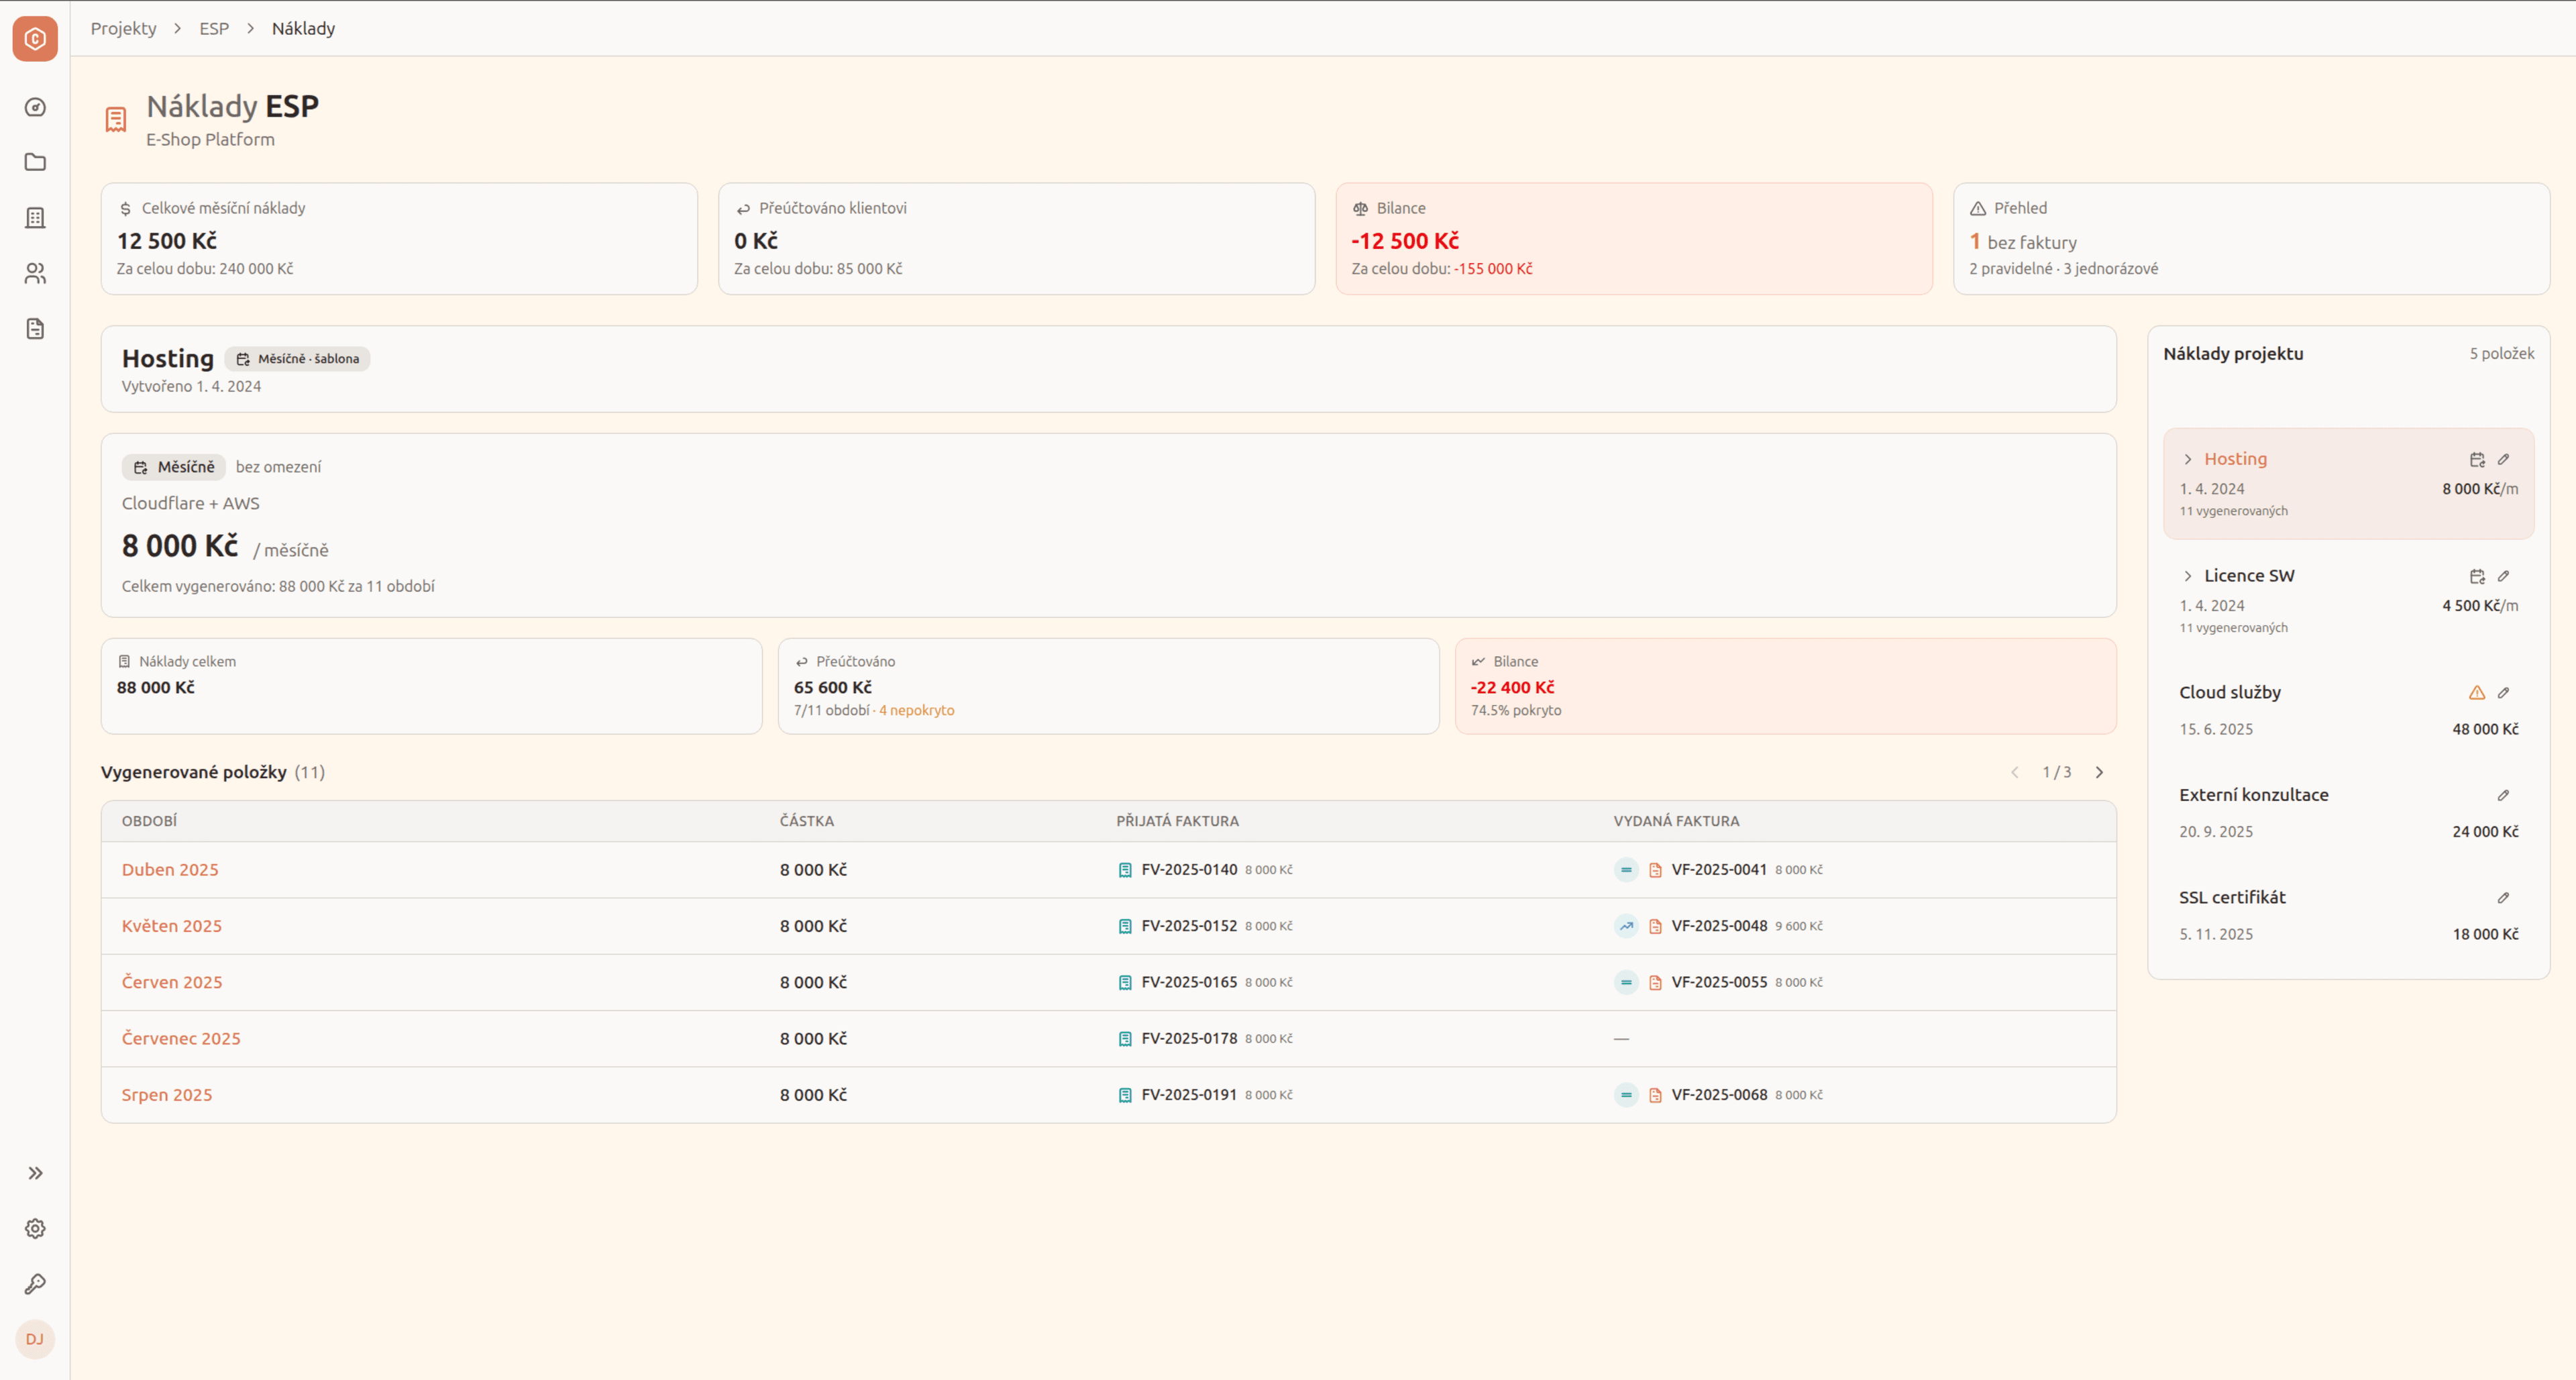Click the warning triangle on Cloud služby

point(2476,692)
